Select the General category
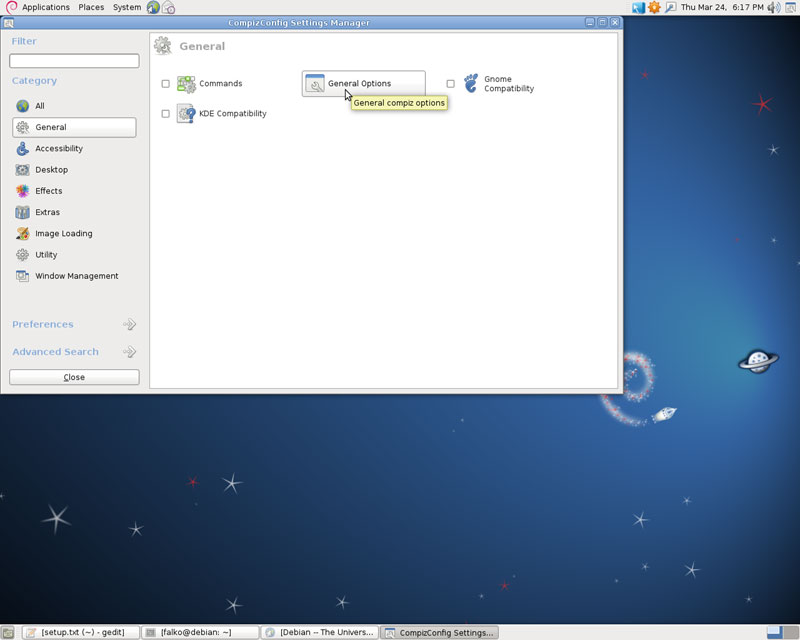This screenshot has height=640, width=800. [74, 127]
